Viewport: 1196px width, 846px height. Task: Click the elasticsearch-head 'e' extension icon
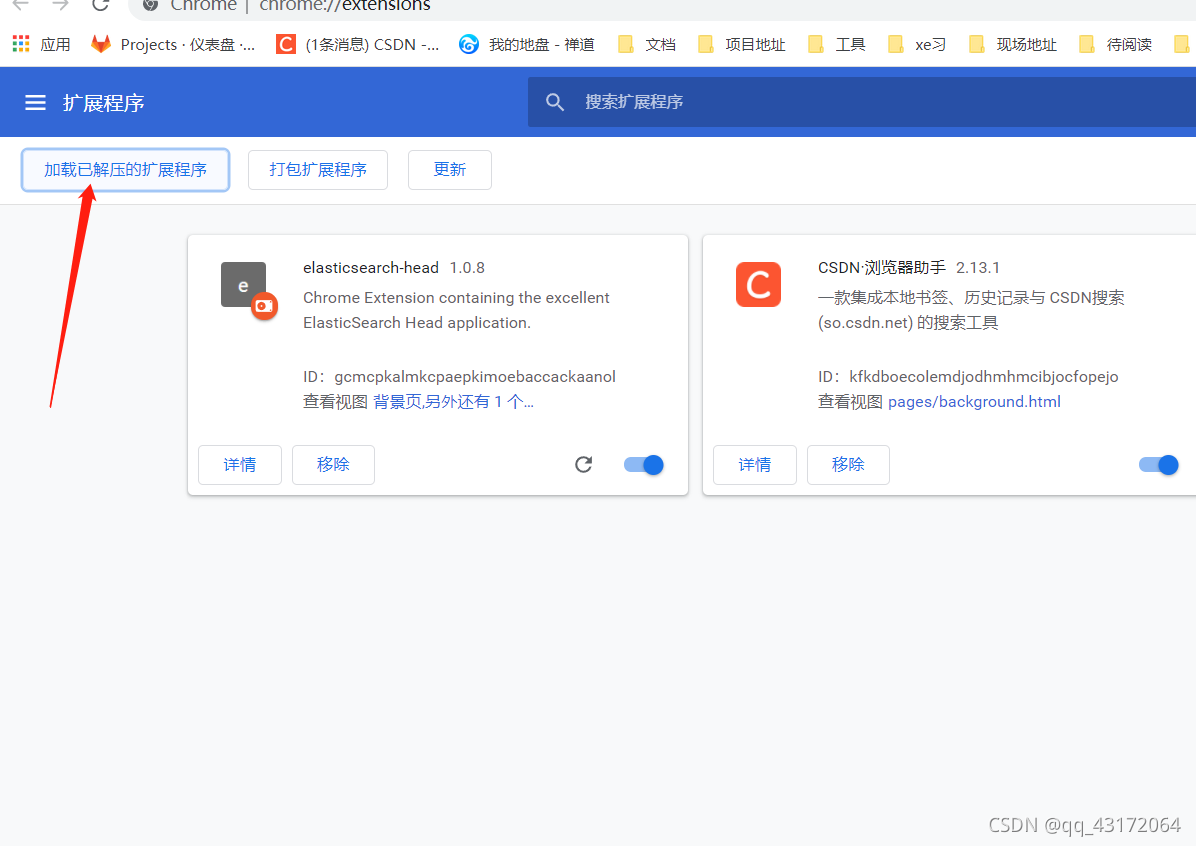point(243,284)
